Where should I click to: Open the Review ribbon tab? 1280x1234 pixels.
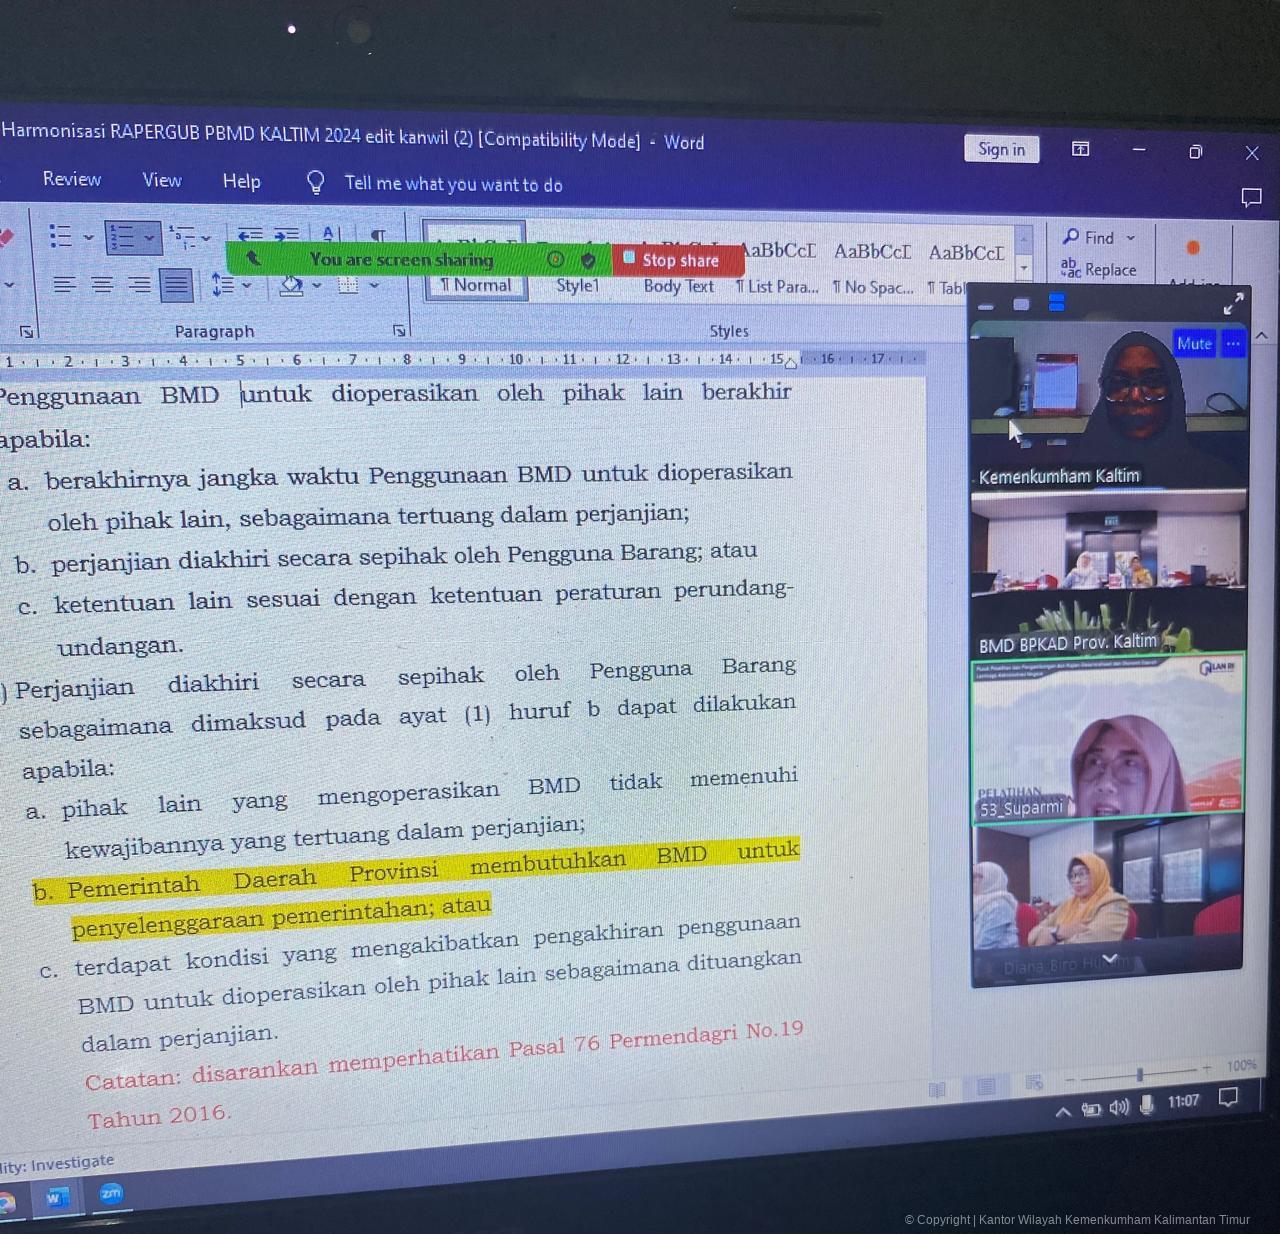tap(72, 179)
